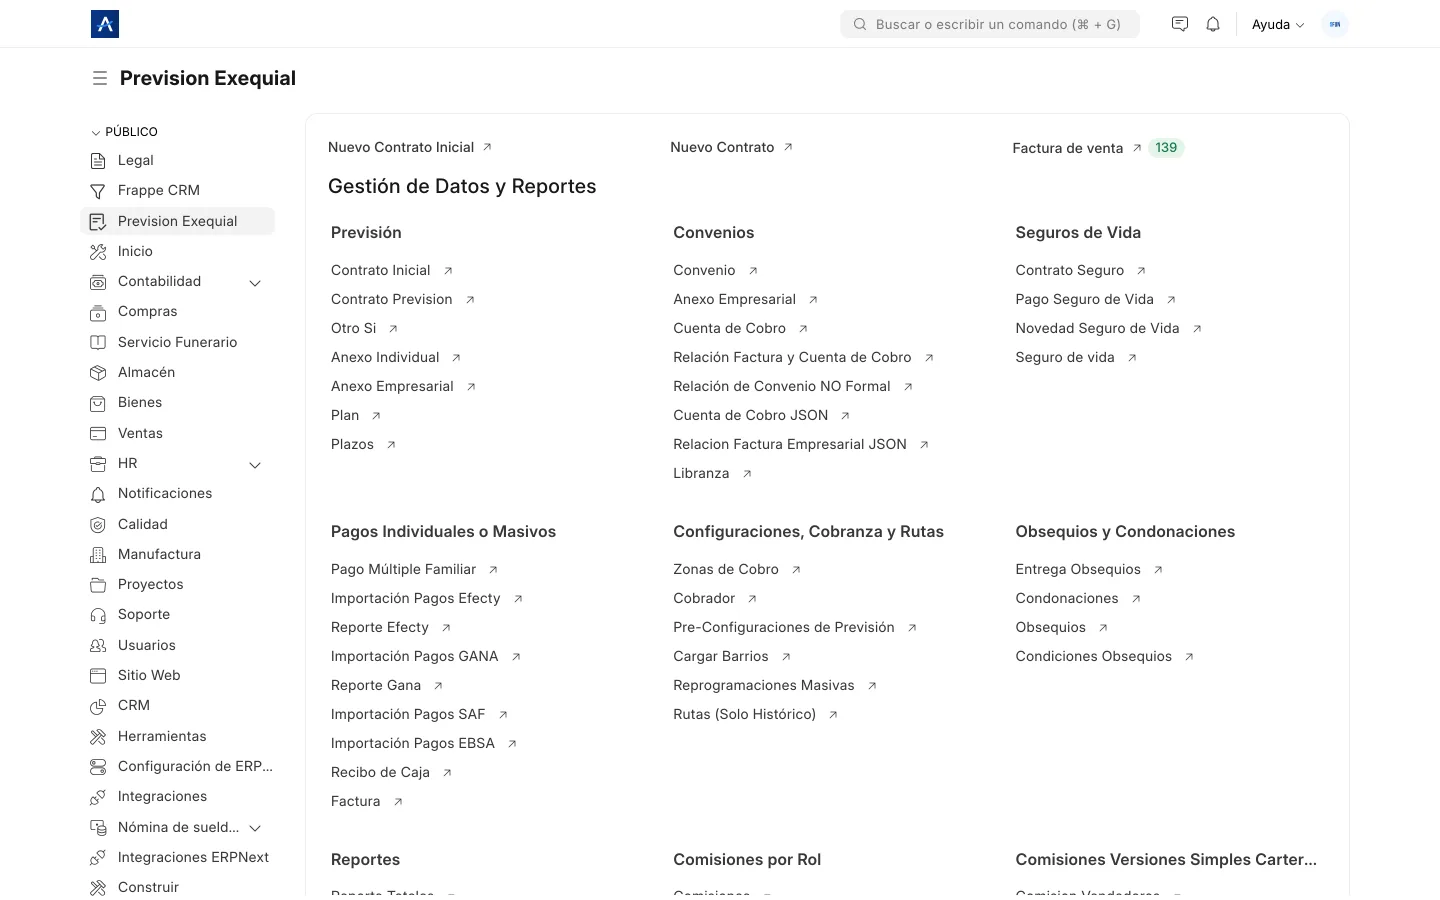Select the Almacén box icon in sidebar

(x=98, y=373)
